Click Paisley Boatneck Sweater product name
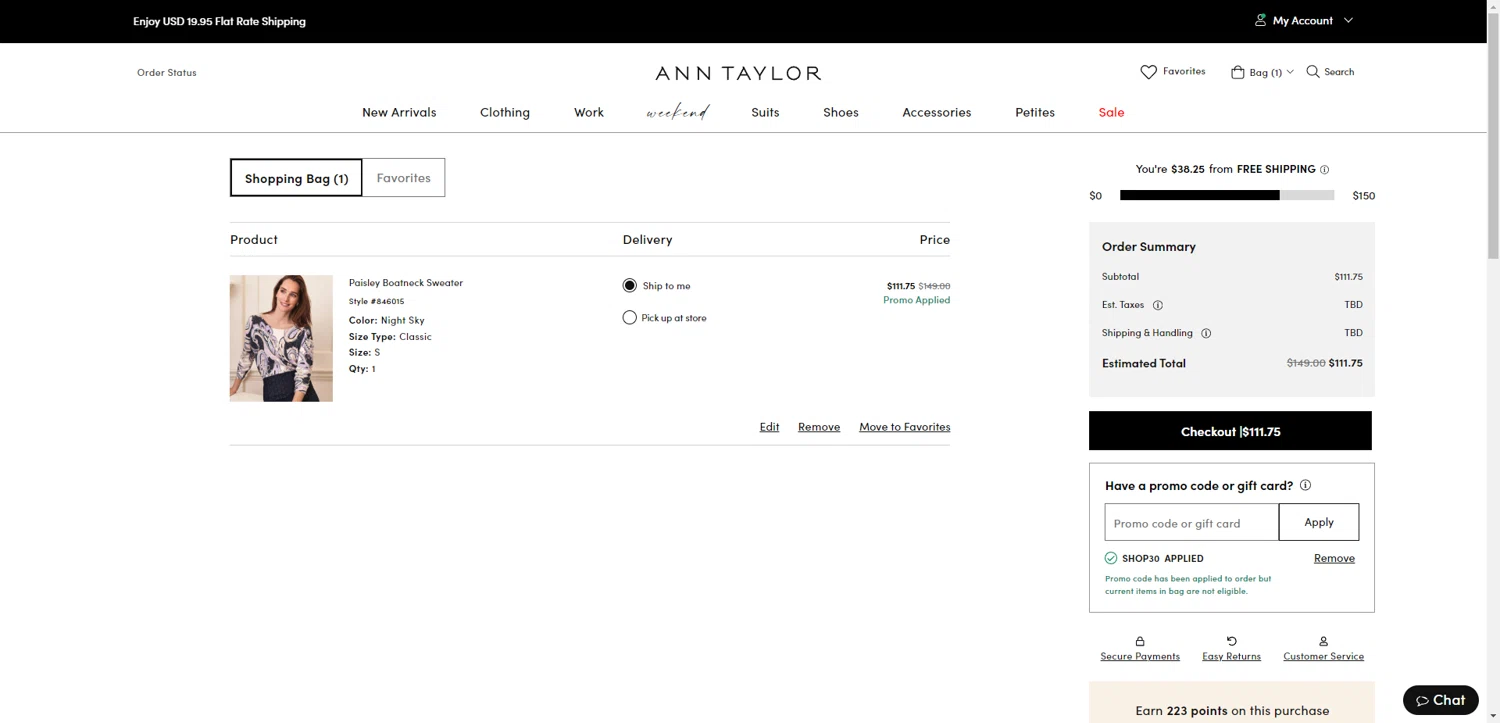 tap(406, 282)
